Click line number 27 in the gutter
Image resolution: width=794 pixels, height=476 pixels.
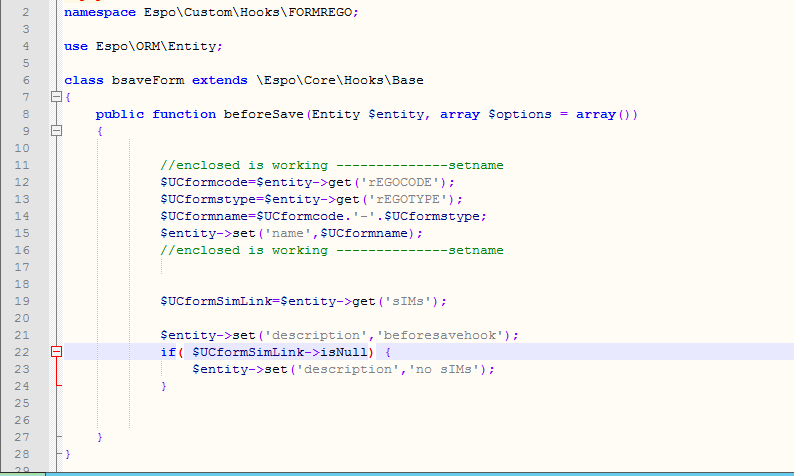(22, 437)
